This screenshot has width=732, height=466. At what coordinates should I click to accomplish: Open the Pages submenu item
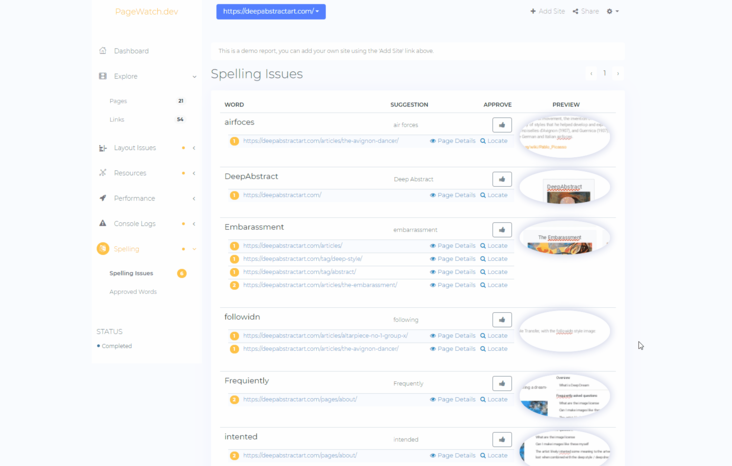coord(118,101)
